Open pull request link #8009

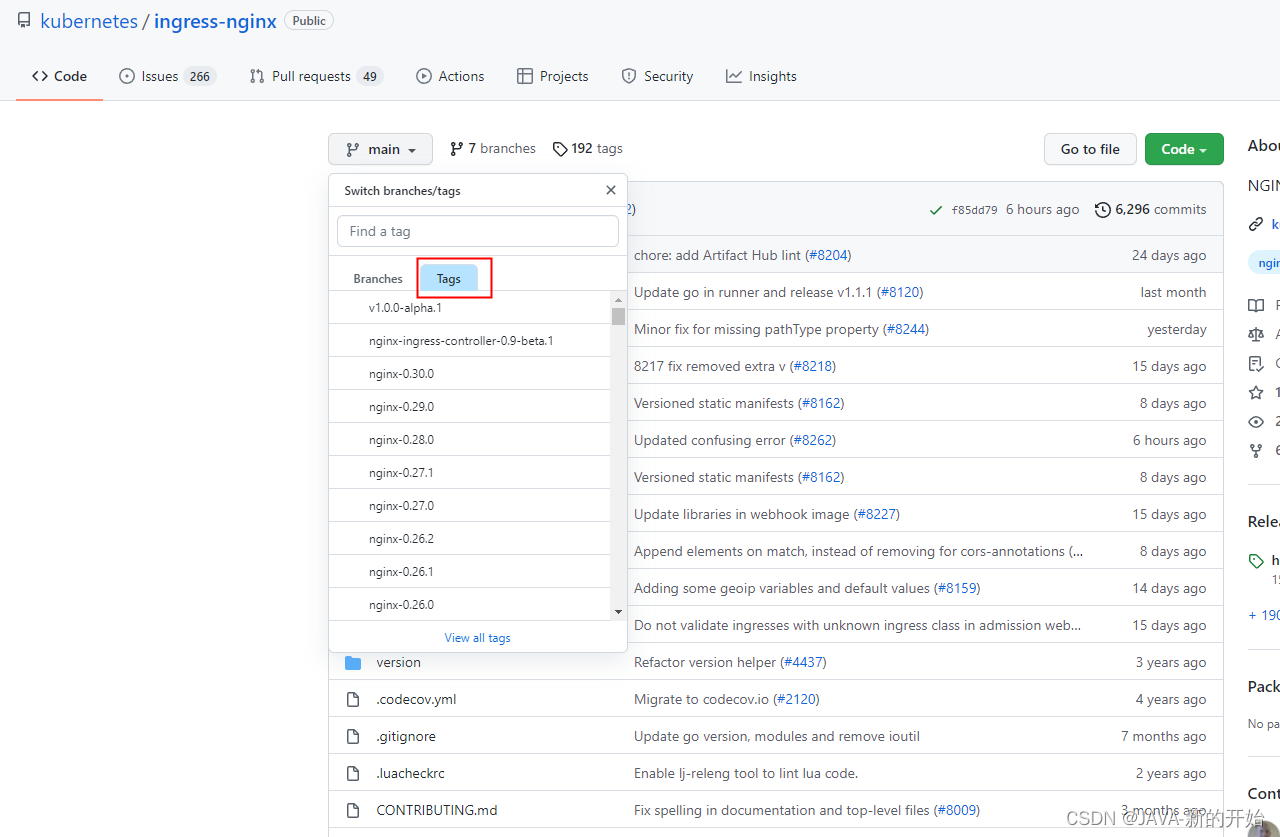[957, 810]
